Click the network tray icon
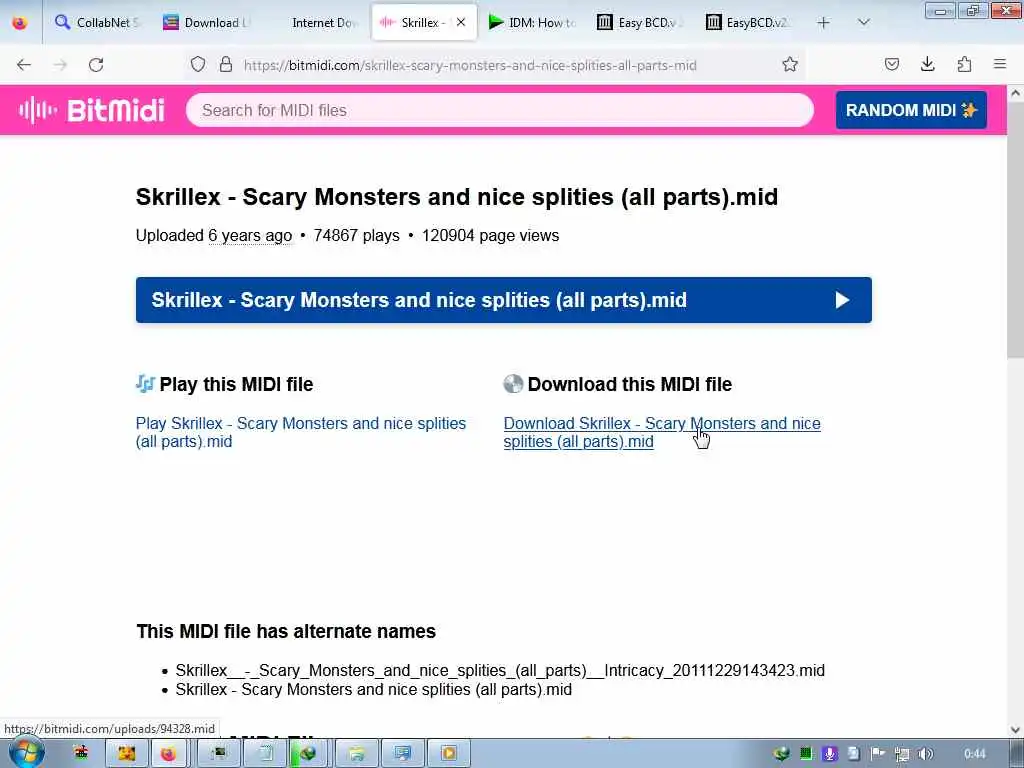Viewport: 1024px width, 768px height. pyautogui.click(x=902, y=754)
